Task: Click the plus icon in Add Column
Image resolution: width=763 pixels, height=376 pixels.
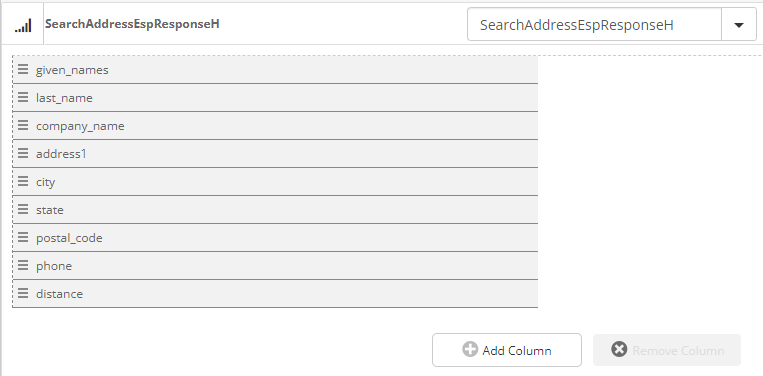Action: click(470, 349)
